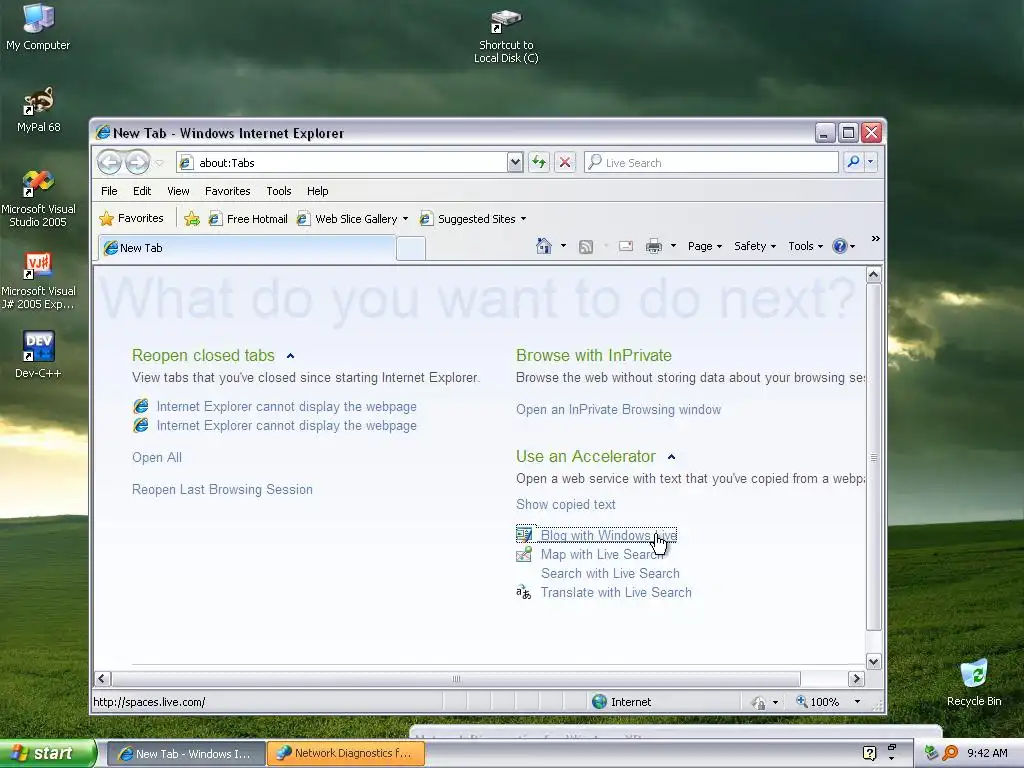Open the zoom level 100% dropdown
The image size is (1024, 768).
tap(857, 702)
